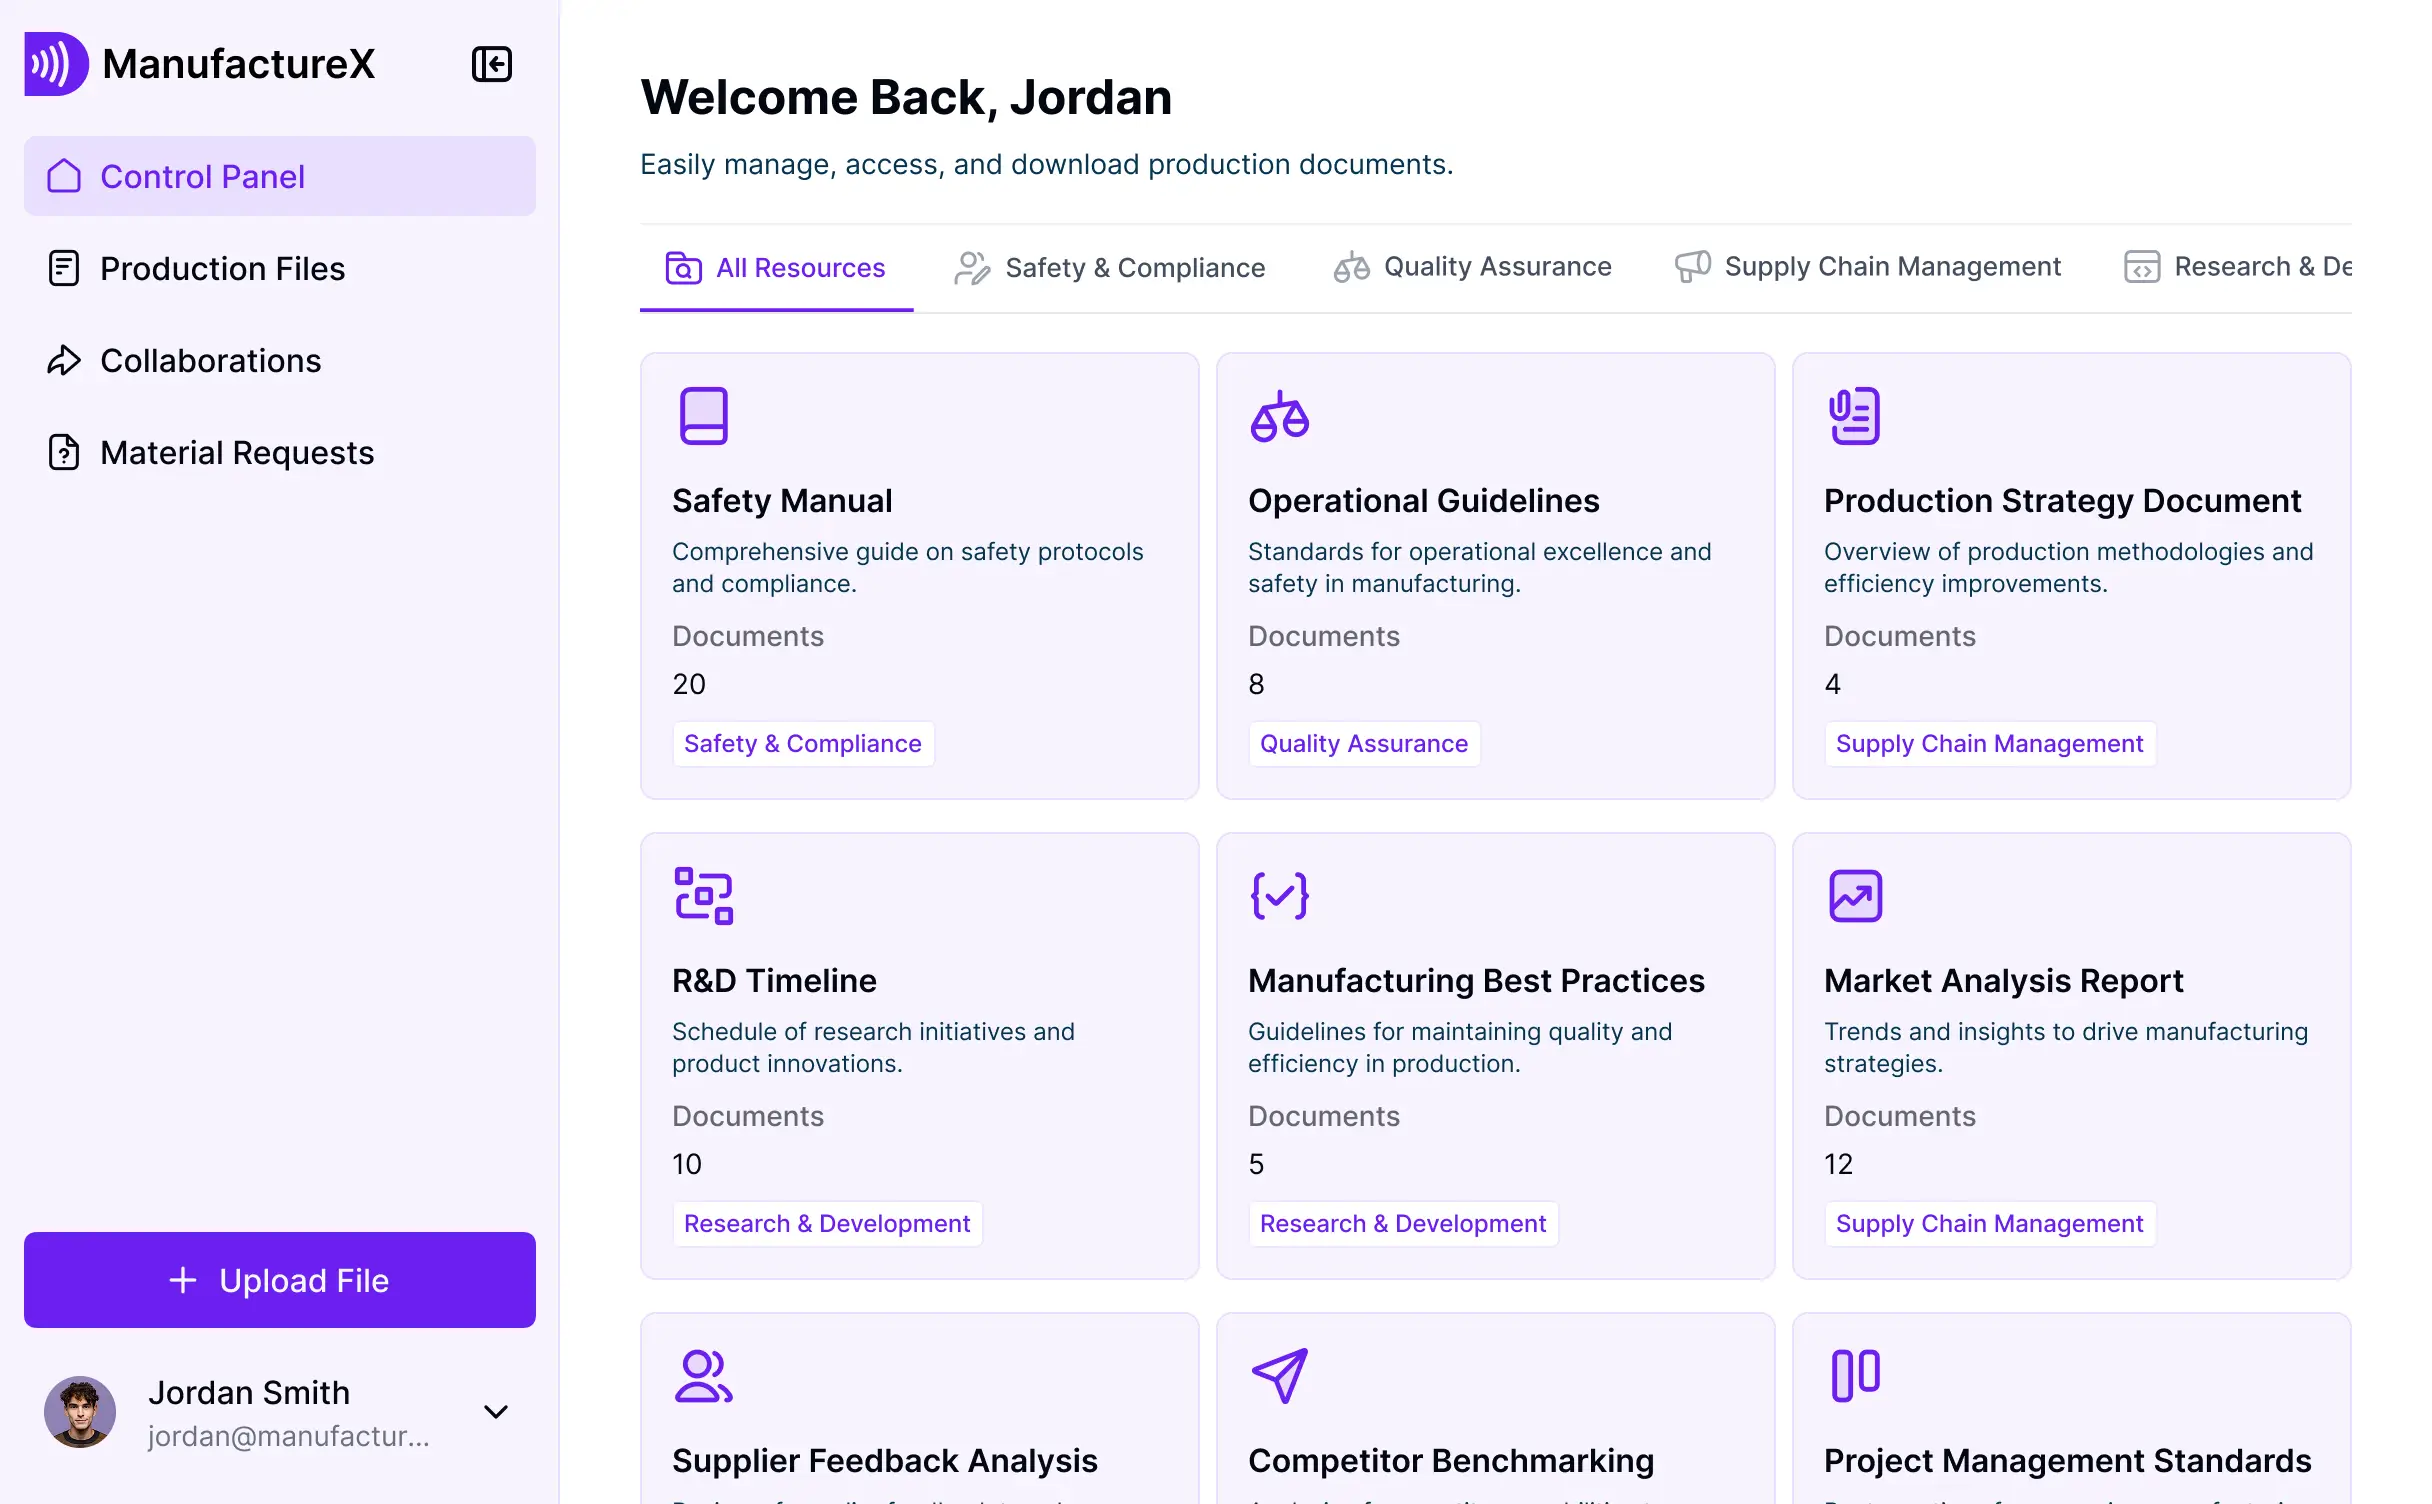Click Jordan Smith's profile avatar
Image resolution: width=2432 pixels, height=1504 pixels.
tap(80, 1411)
